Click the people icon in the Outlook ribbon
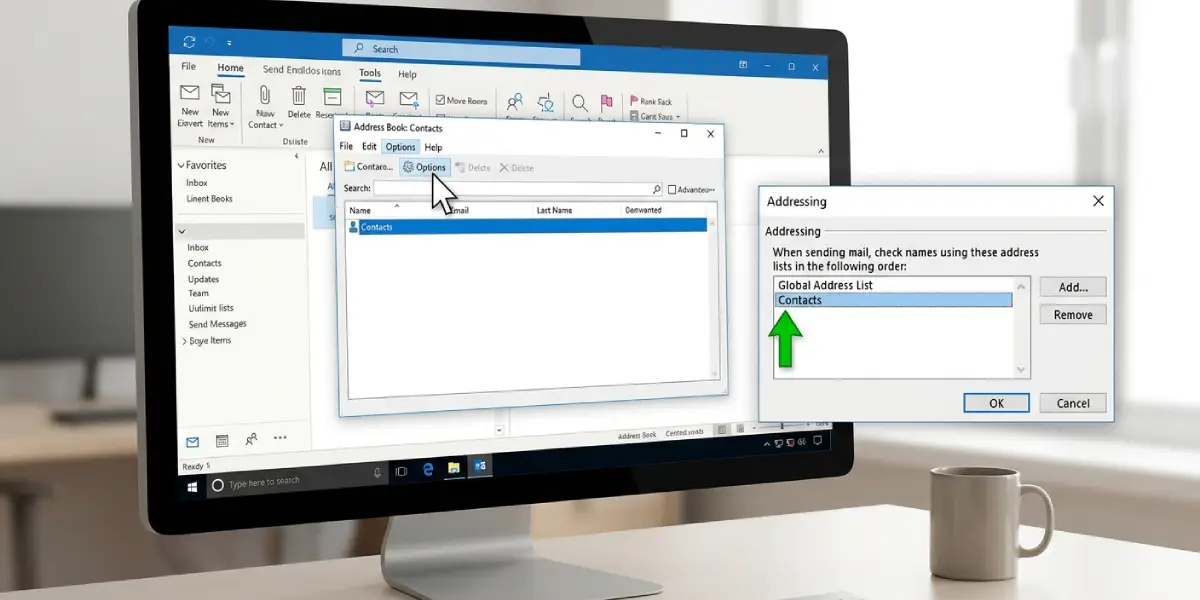 (x=514, y=102)
